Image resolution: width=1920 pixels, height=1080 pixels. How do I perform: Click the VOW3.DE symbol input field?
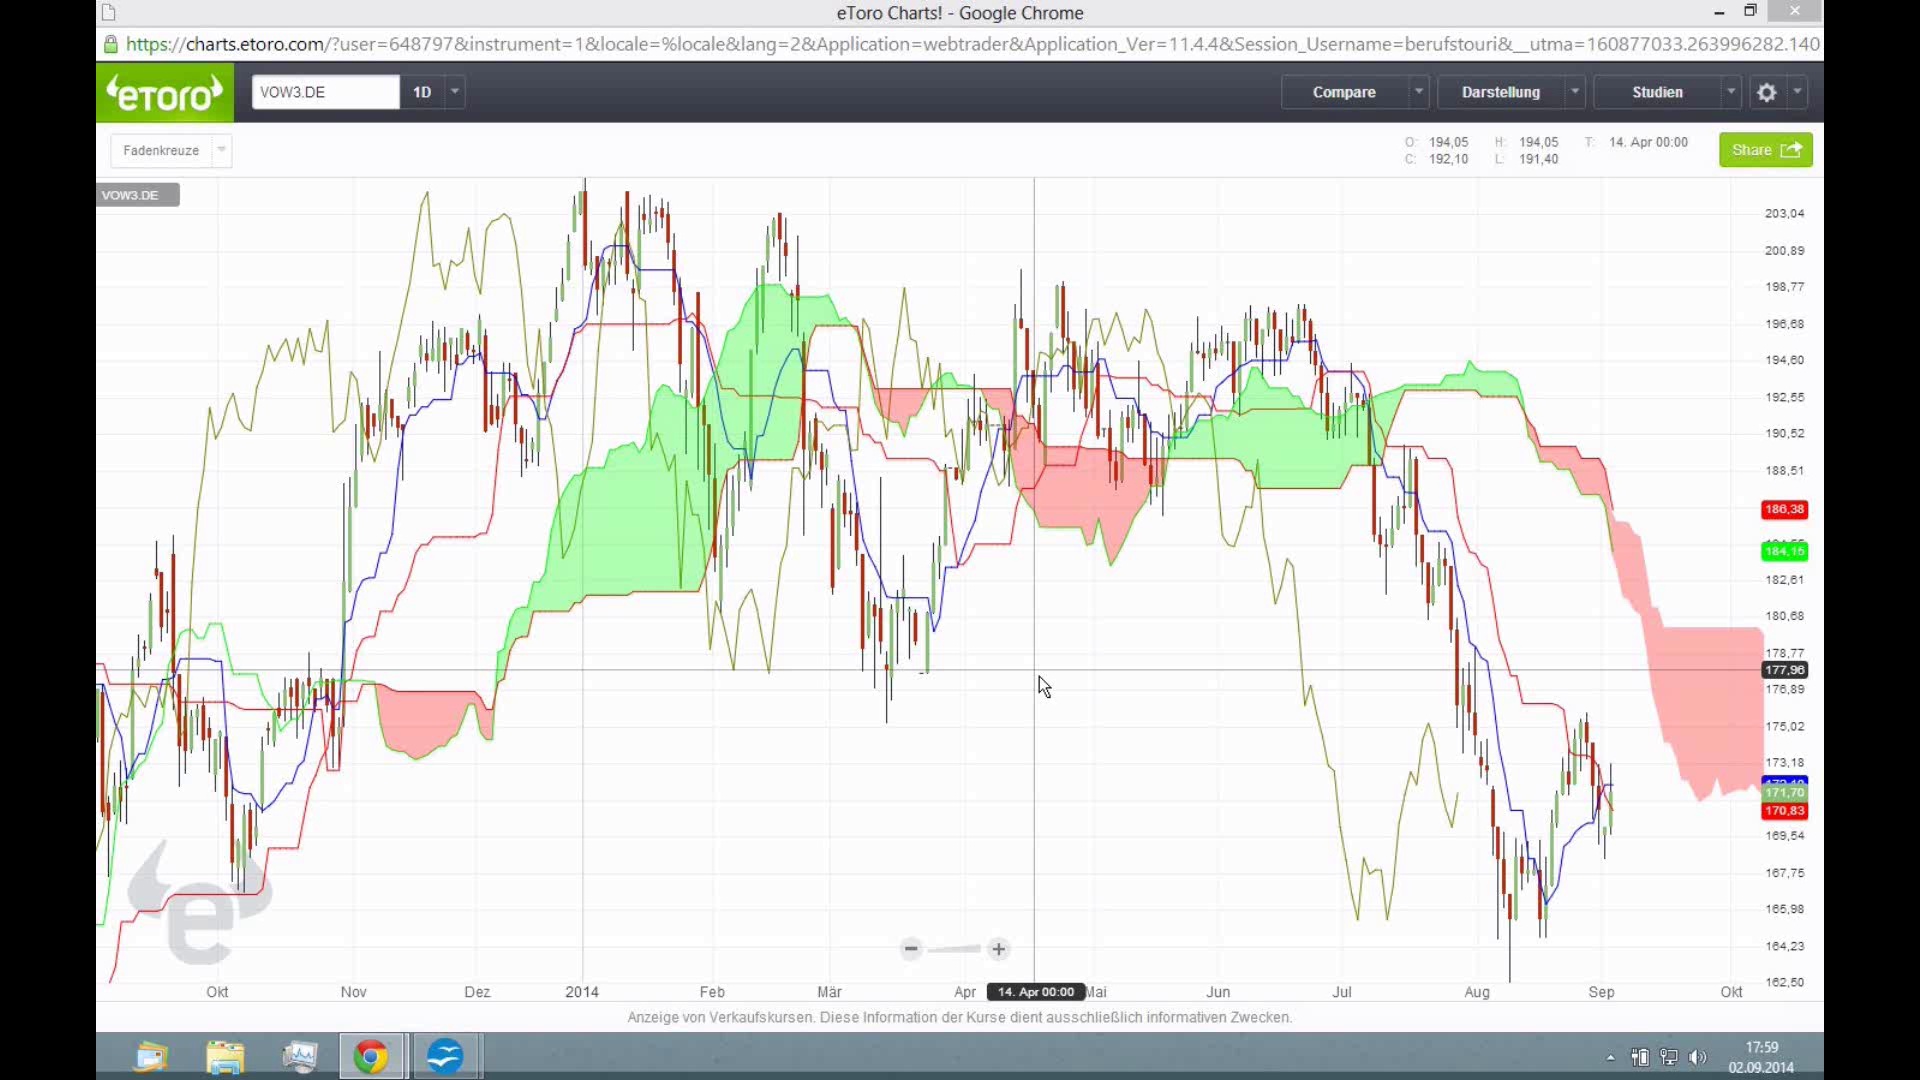[325, 92]
